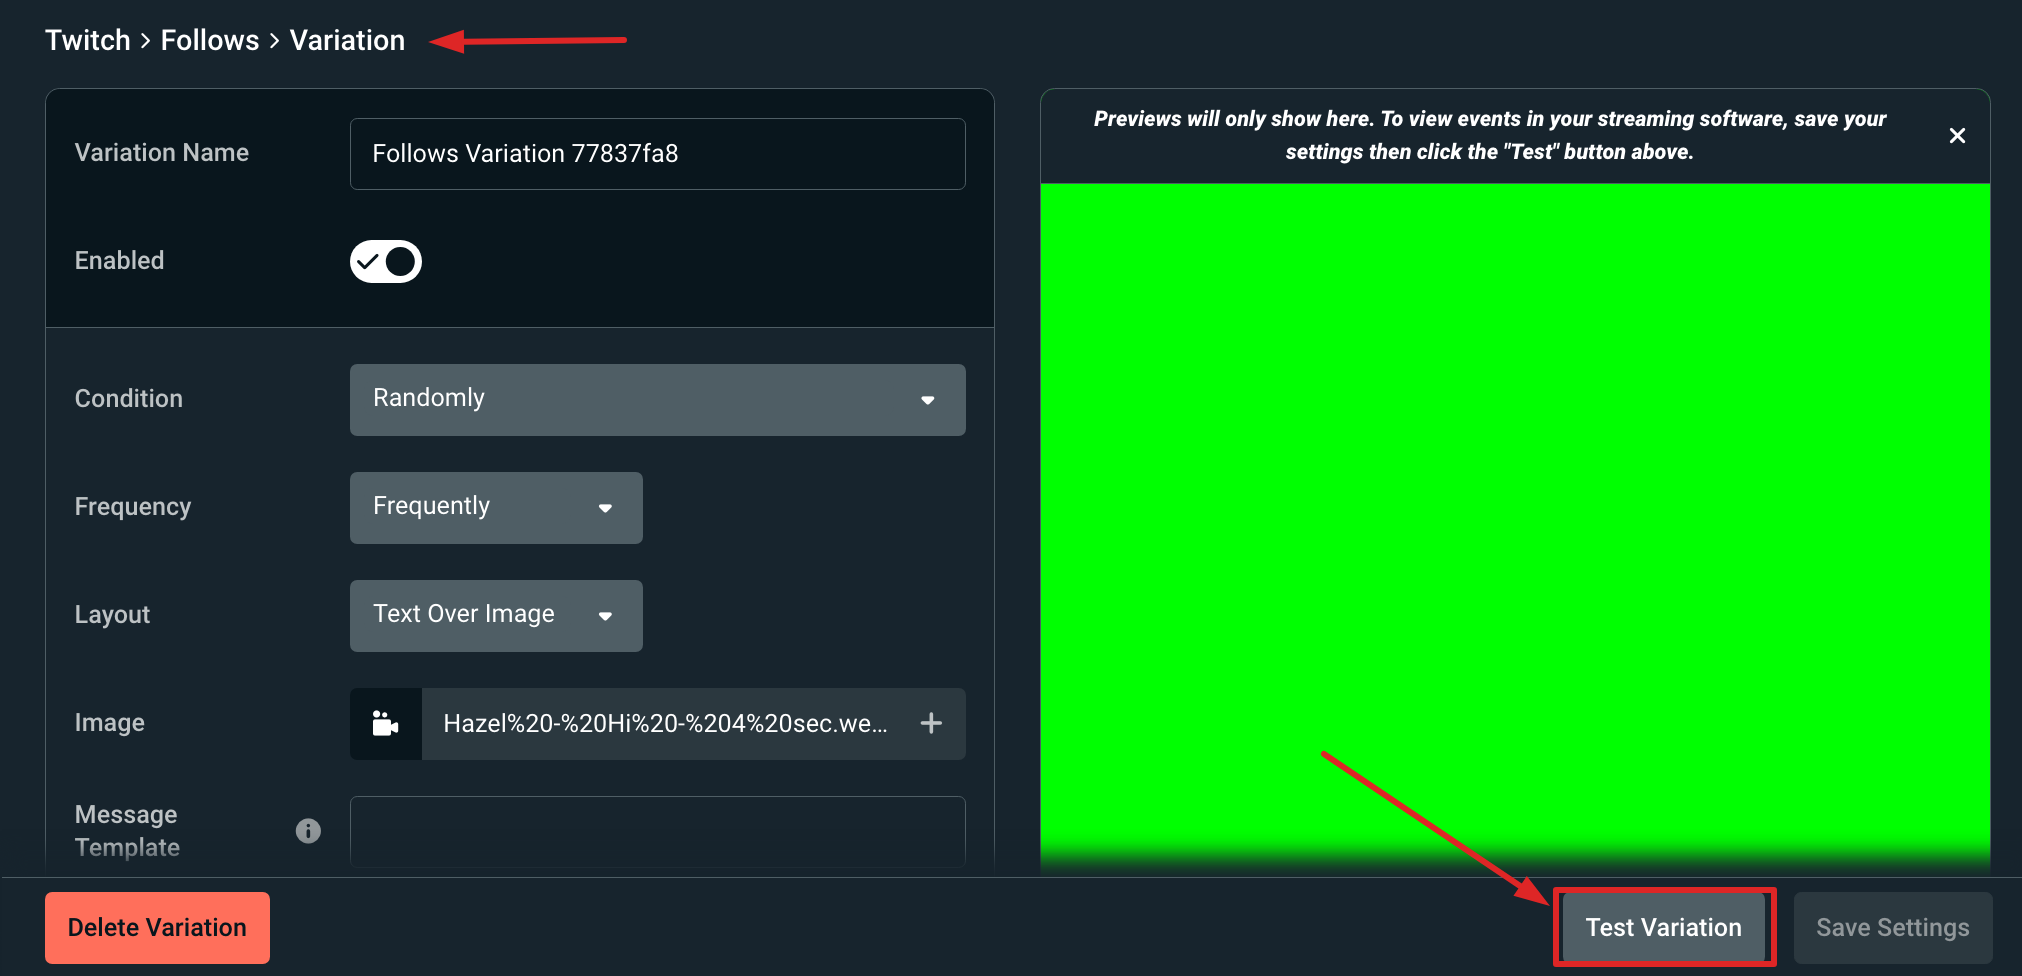Dismiss the preview notice using the X icon
The image size is (2022, 976).
(1957, 134)
